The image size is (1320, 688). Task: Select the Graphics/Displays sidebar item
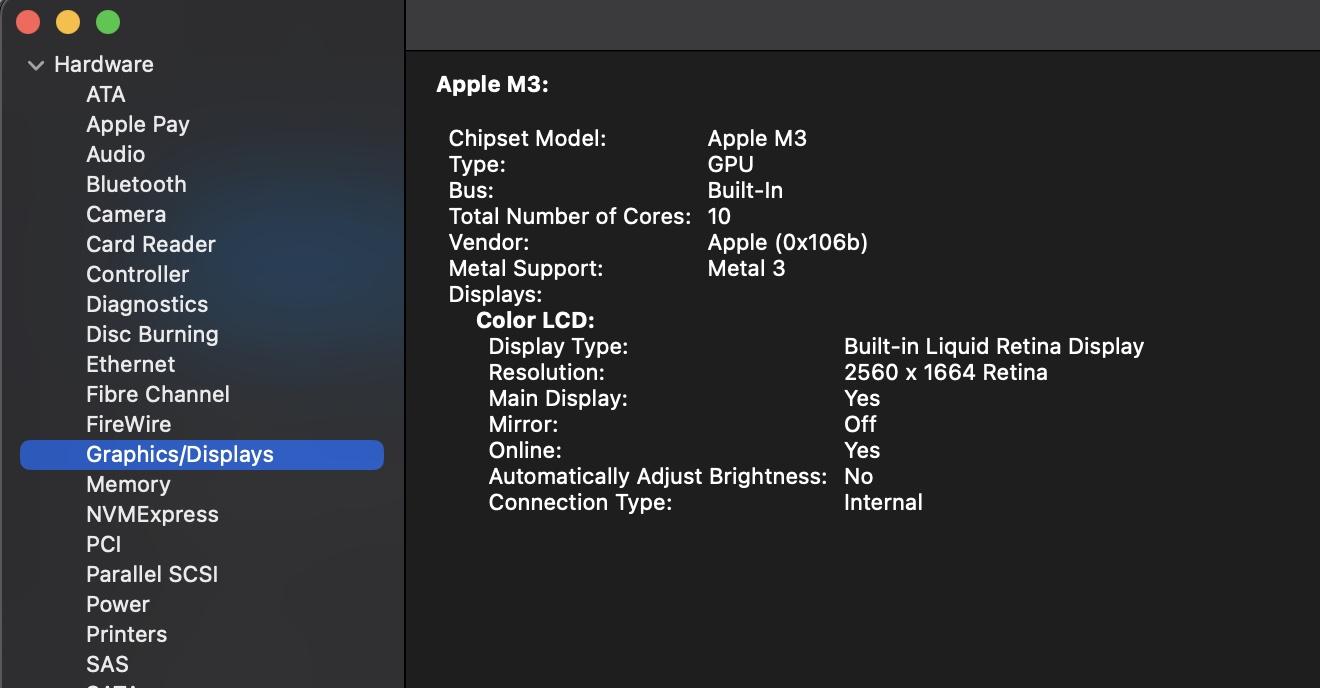point(180,454)
